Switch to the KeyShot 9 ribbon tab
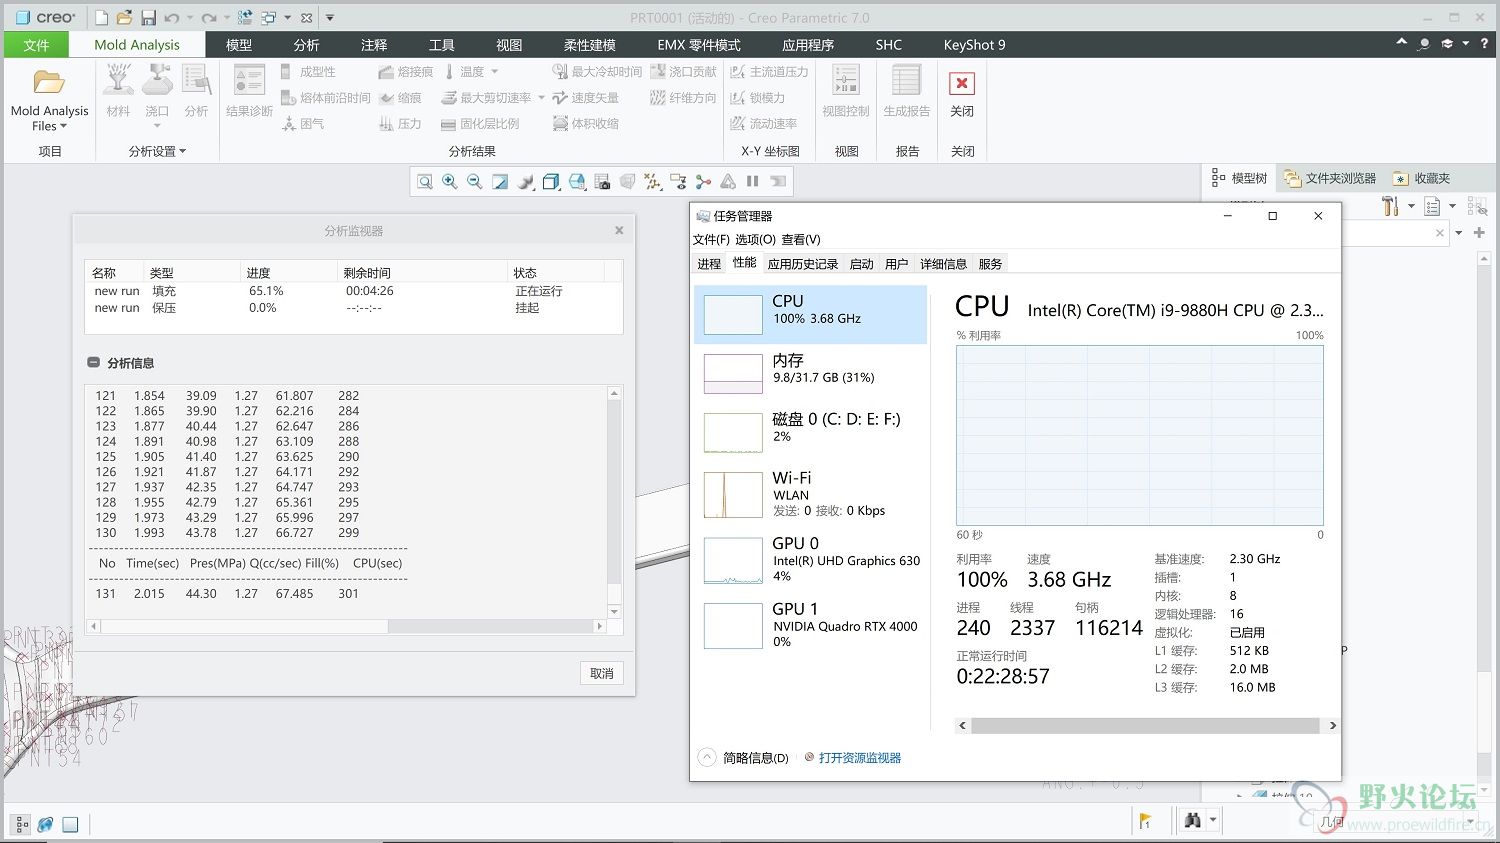Viewport: 1500px width, 843px height. click(x=974, y=45)
